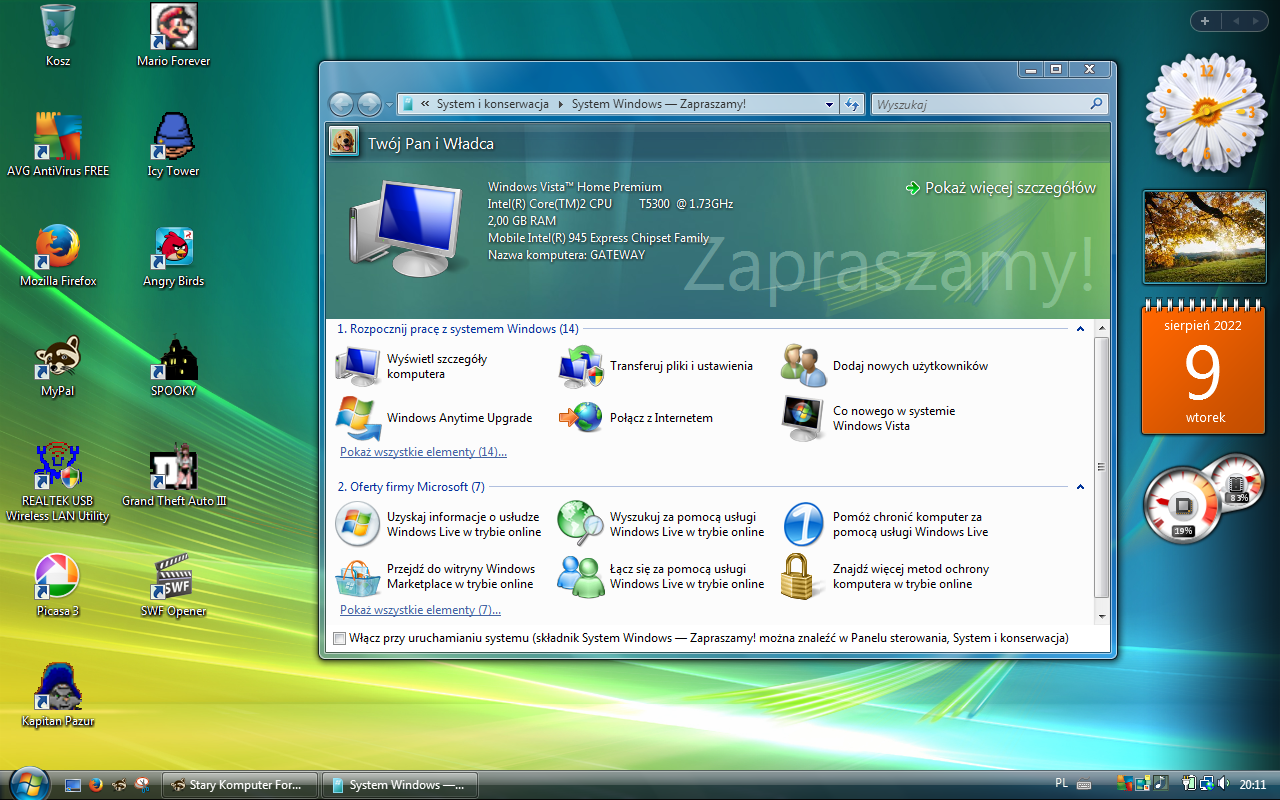Screen dimensions: 1280x800
Task: Click the user account dog picture
Action: (x=343, y=142)
